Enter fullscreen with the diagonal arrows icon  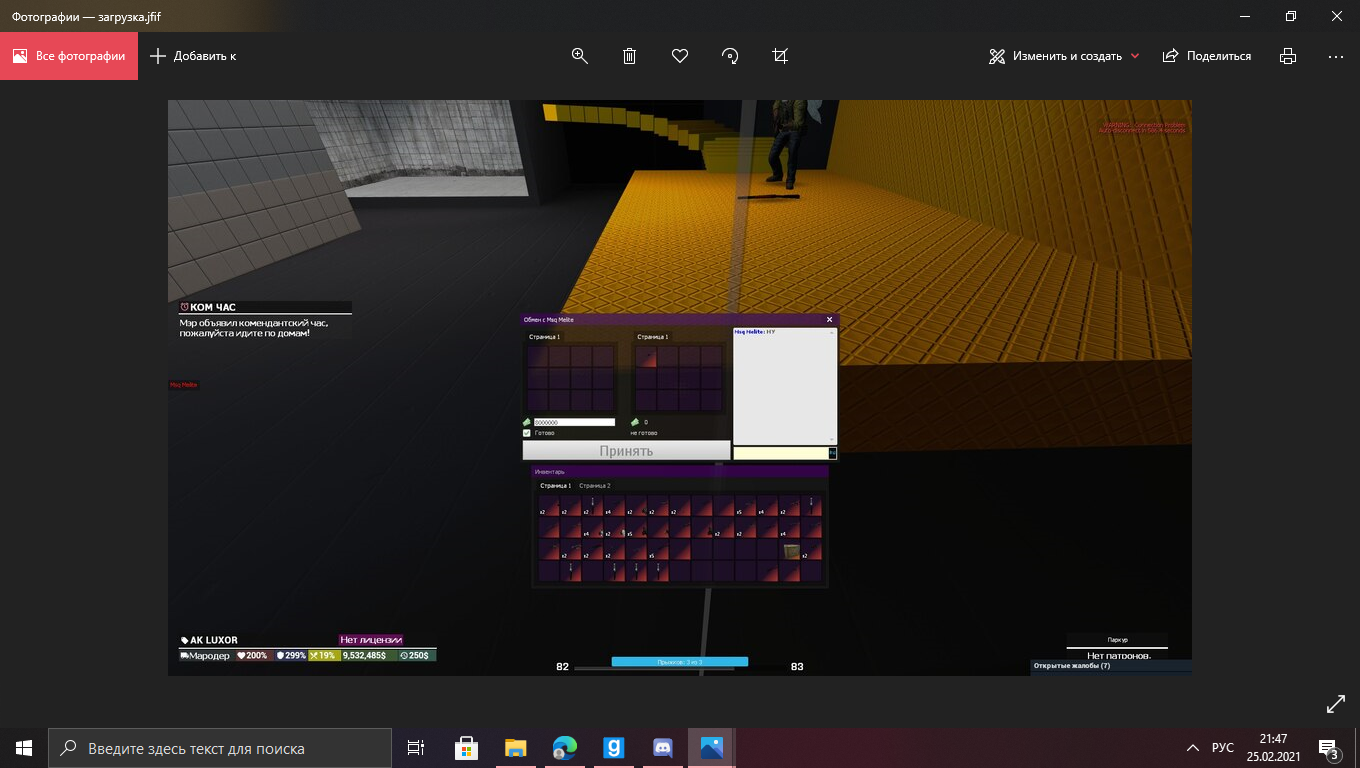click(1335, 704)
